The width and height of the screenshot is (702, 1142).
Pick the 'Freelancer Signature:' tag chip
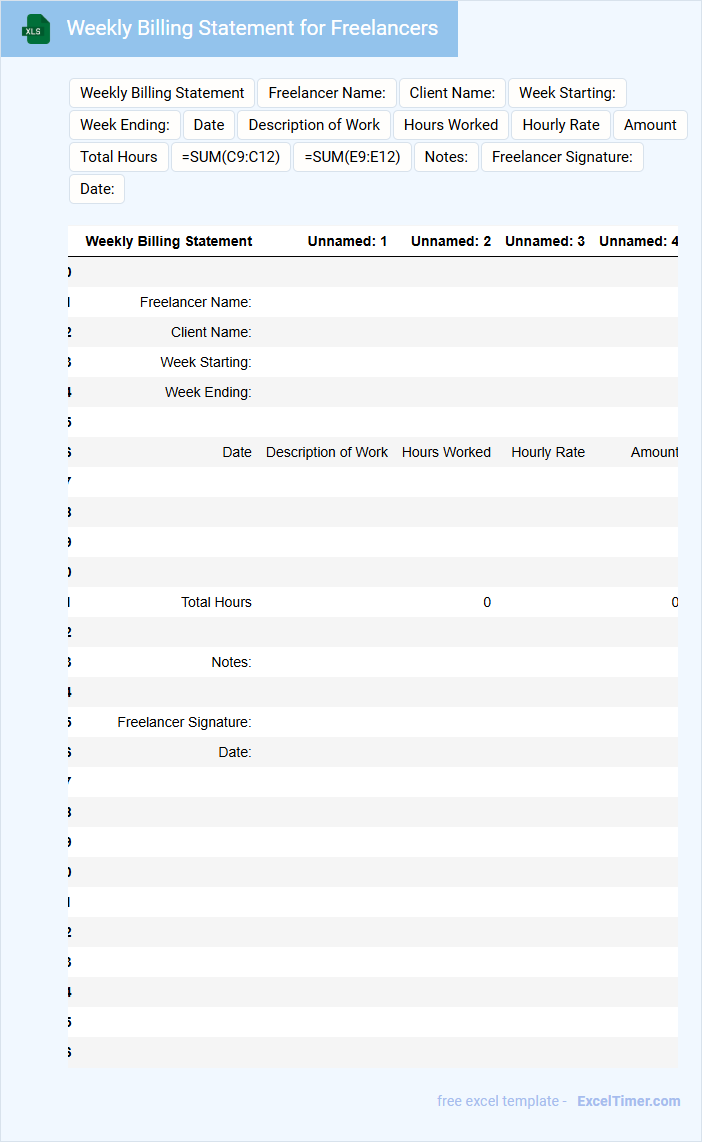(562, 157)
